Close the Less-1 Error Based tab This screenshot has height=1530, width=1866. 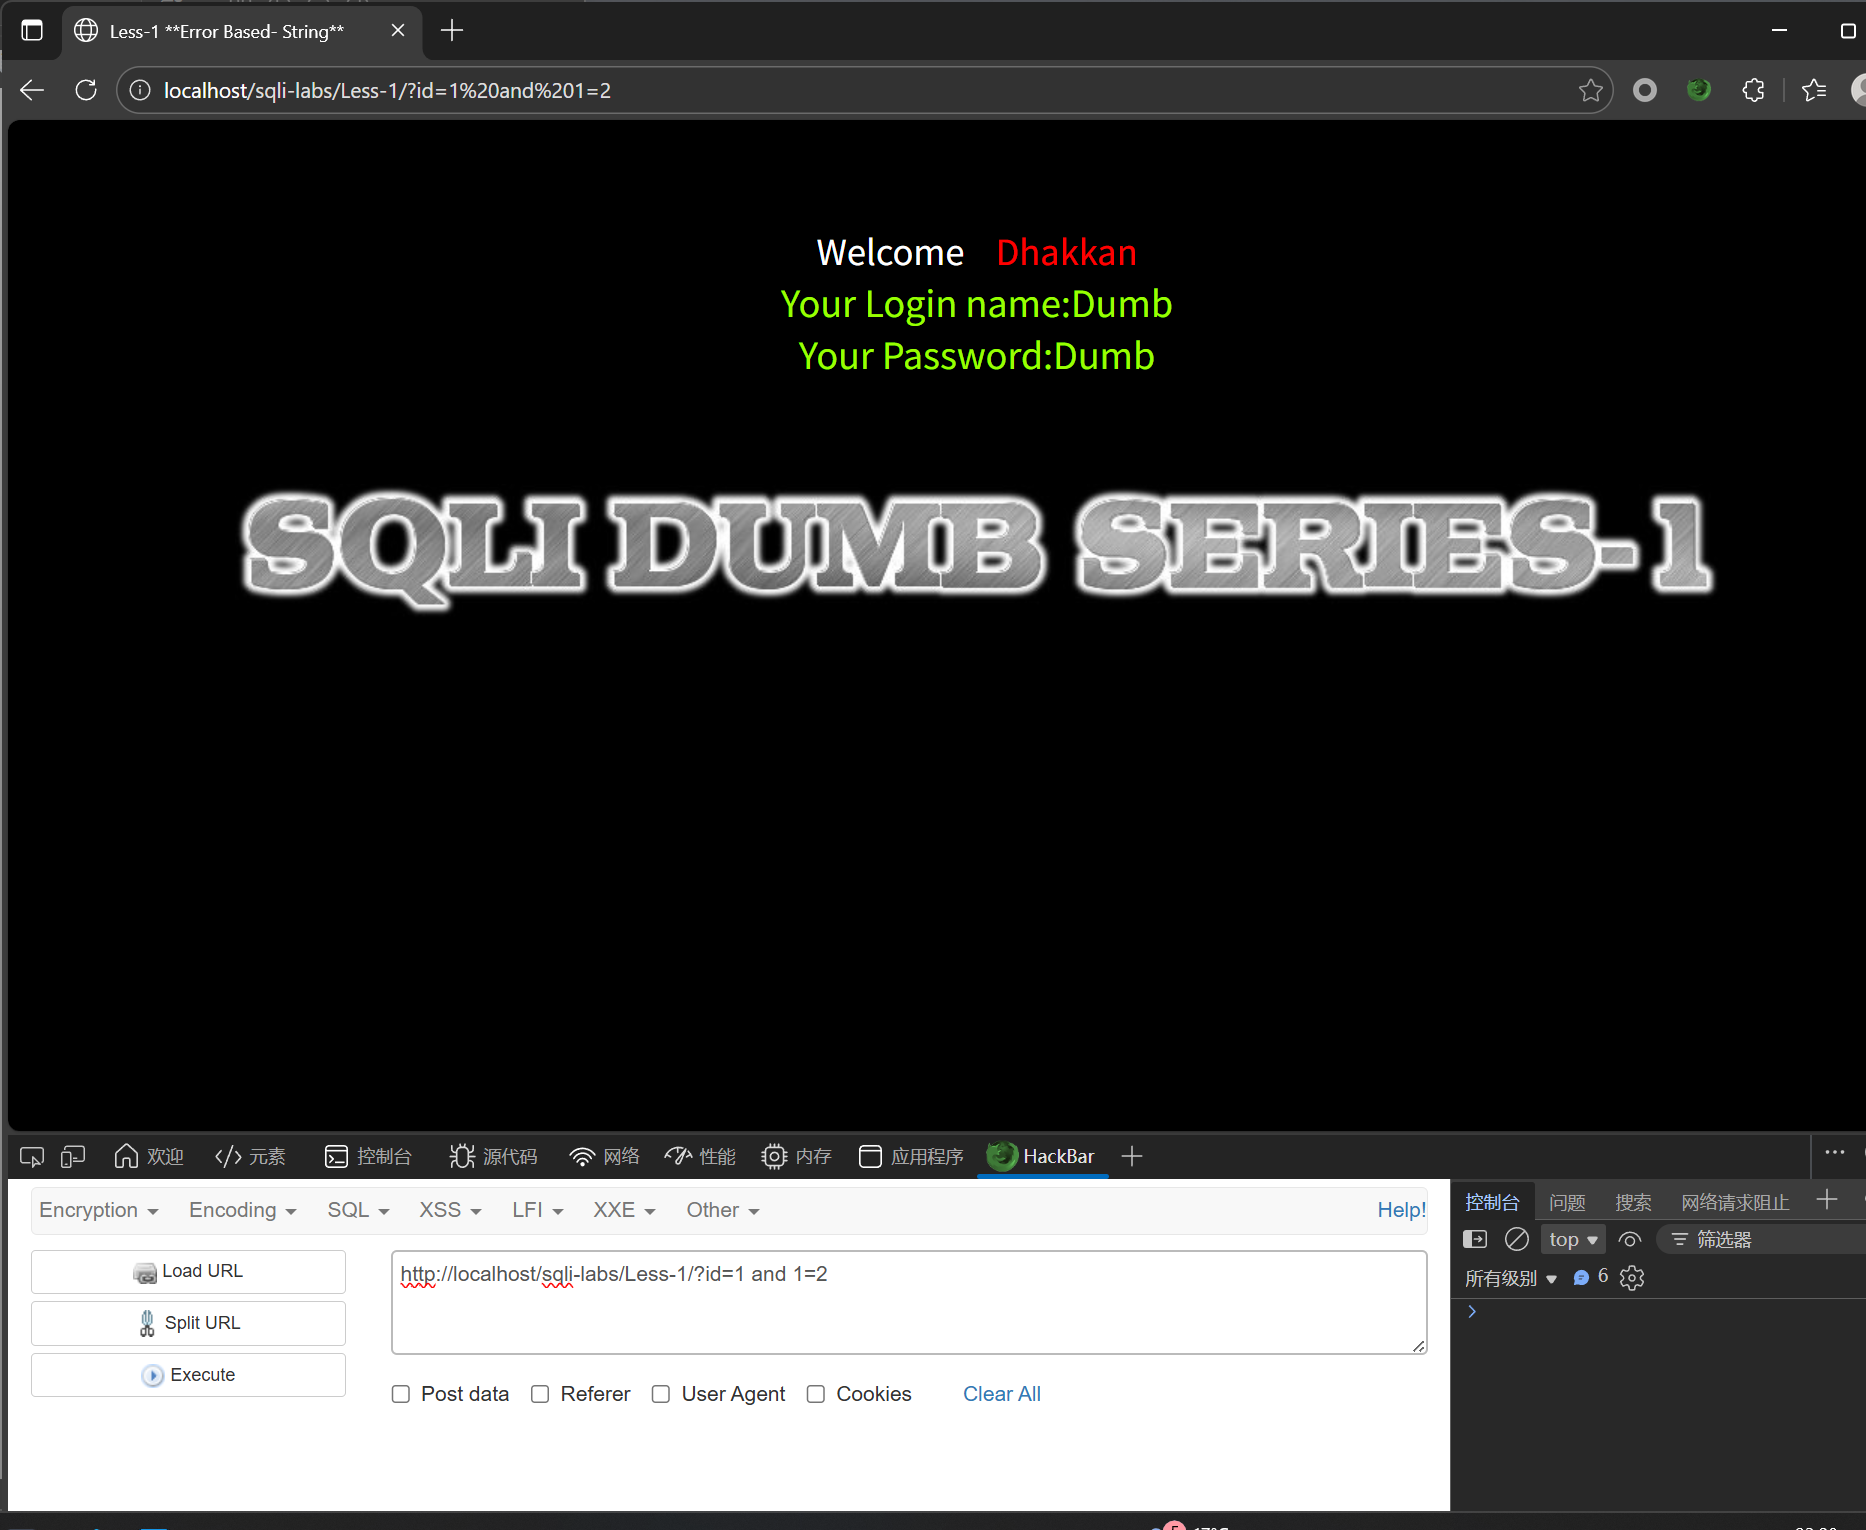pyautogui.click(x=398, y=31)
